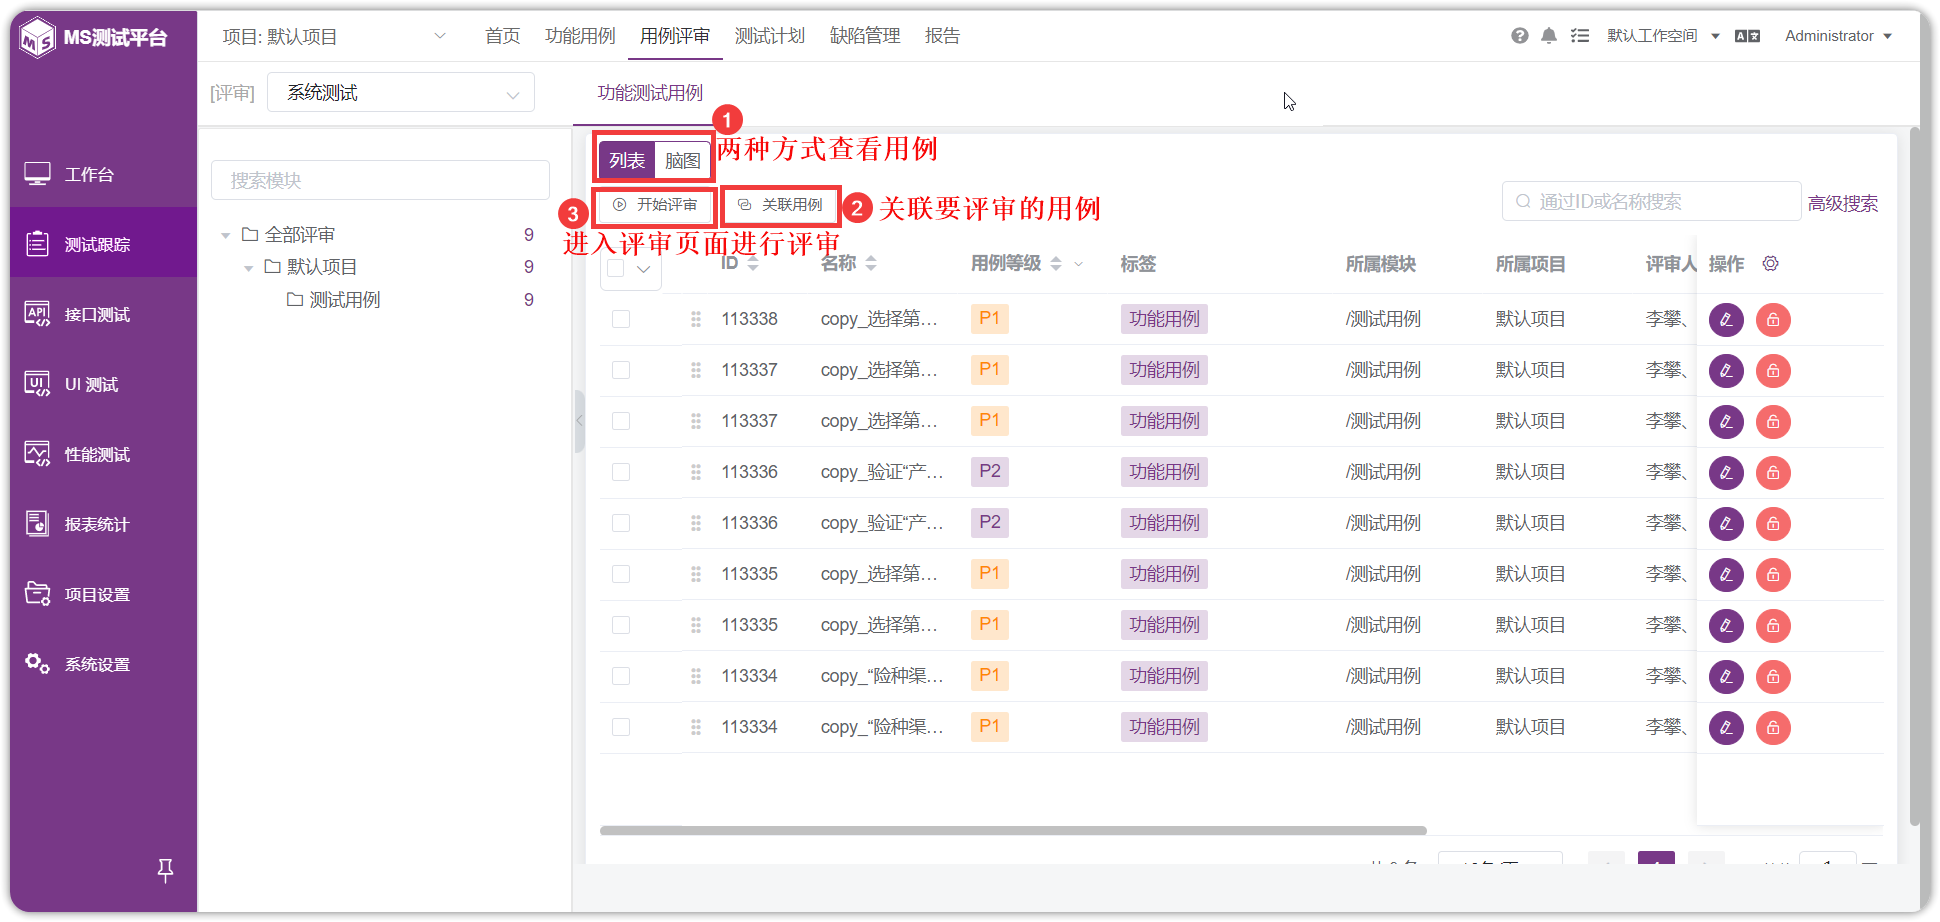Click the 通过ID或名称搜索 field
This screenshot has width=1940, height=922.
point(1651,201)
